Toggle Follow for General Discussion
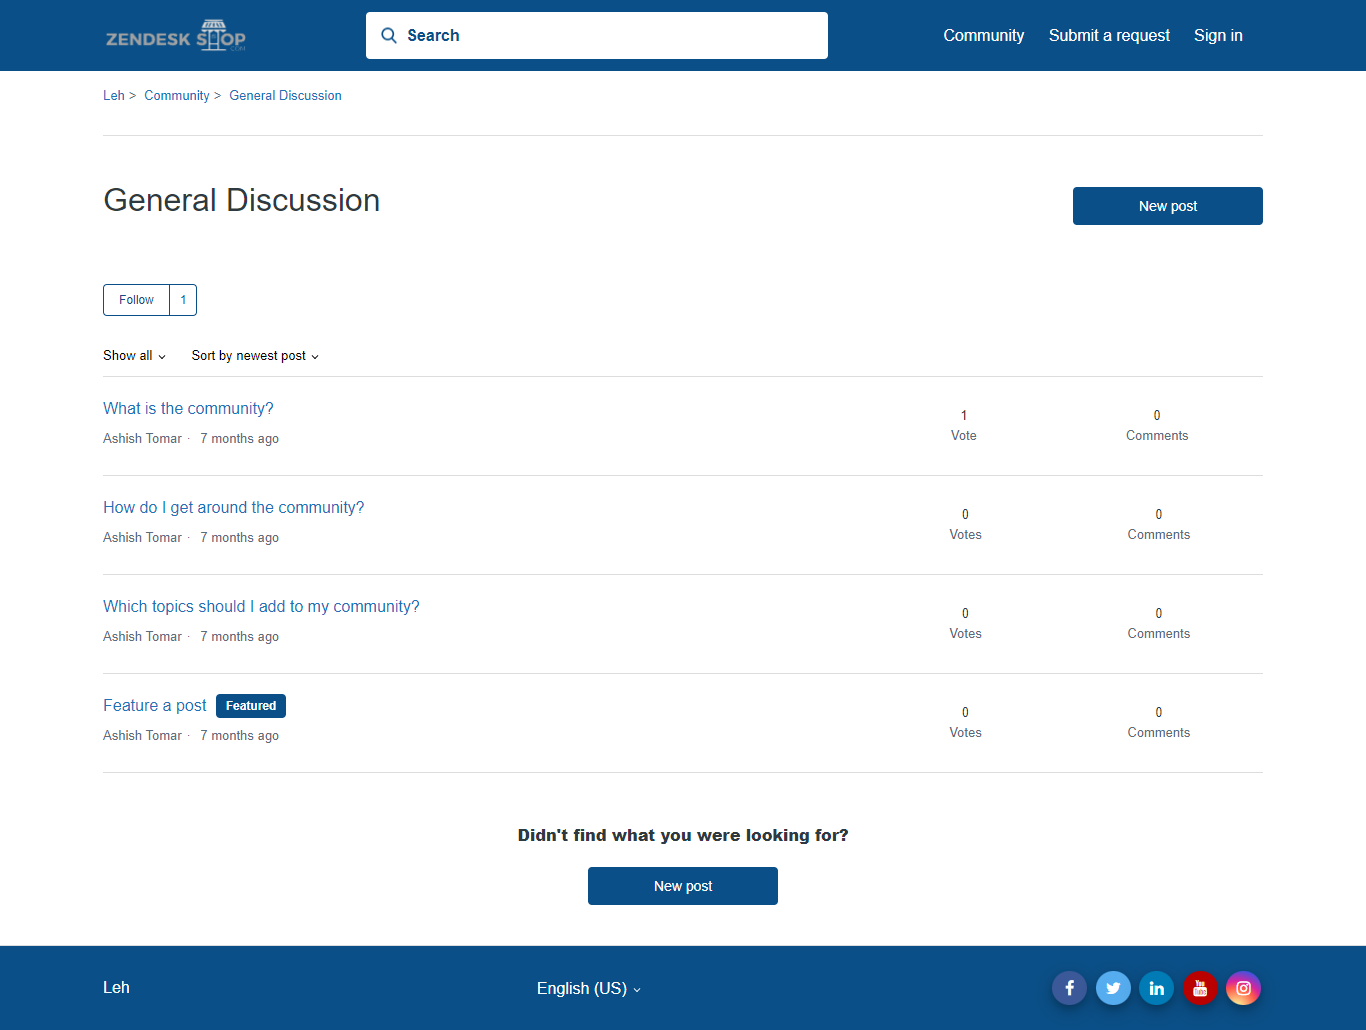 click(x=137, y=300)
